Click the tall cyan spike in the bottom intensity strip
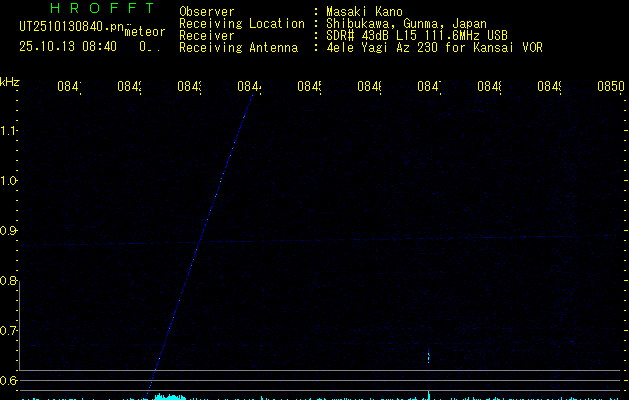The height and width of the screenshot is (400, 629). pyautogui.click(x=428, y=394)
